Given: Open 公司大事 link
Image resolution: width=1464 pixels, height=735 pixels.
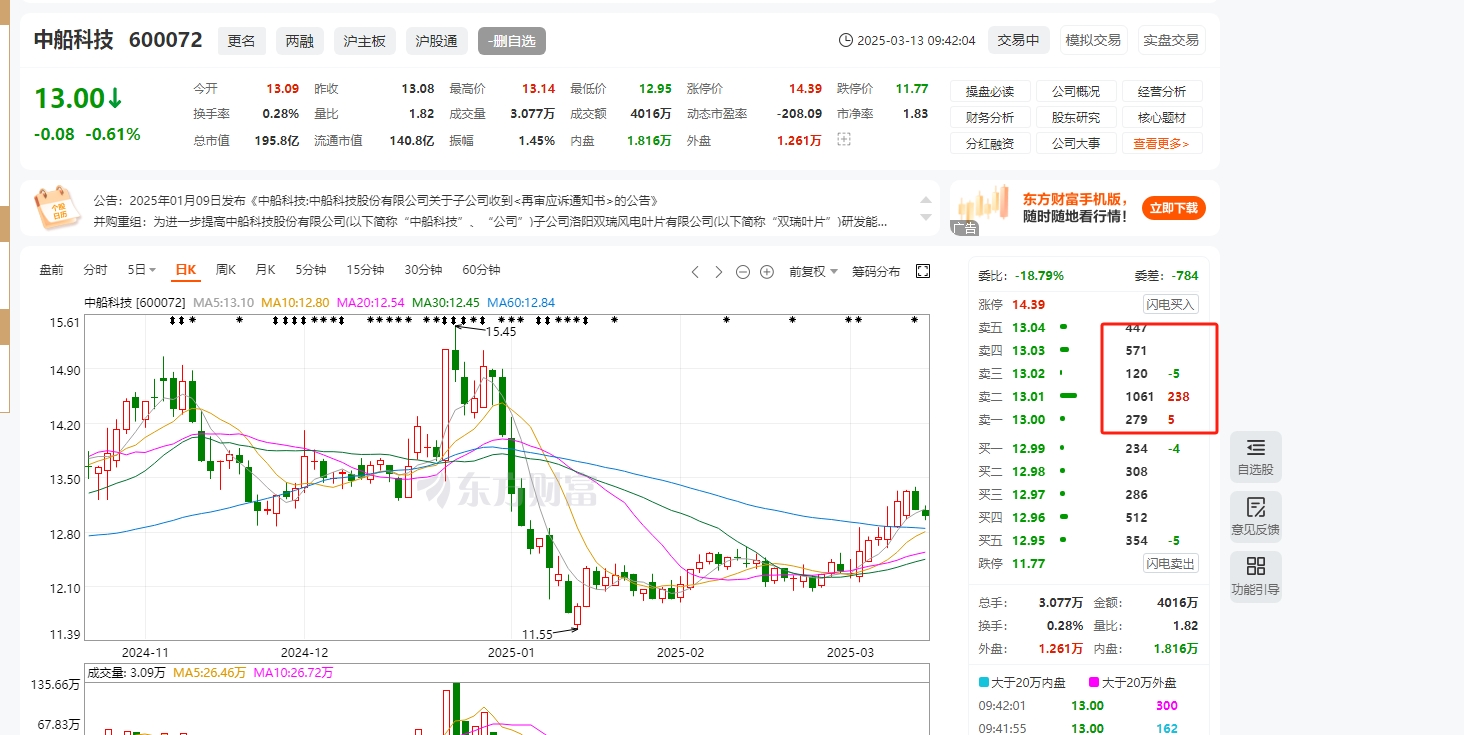Looking at the screenshot, I should pos(1076,143).
